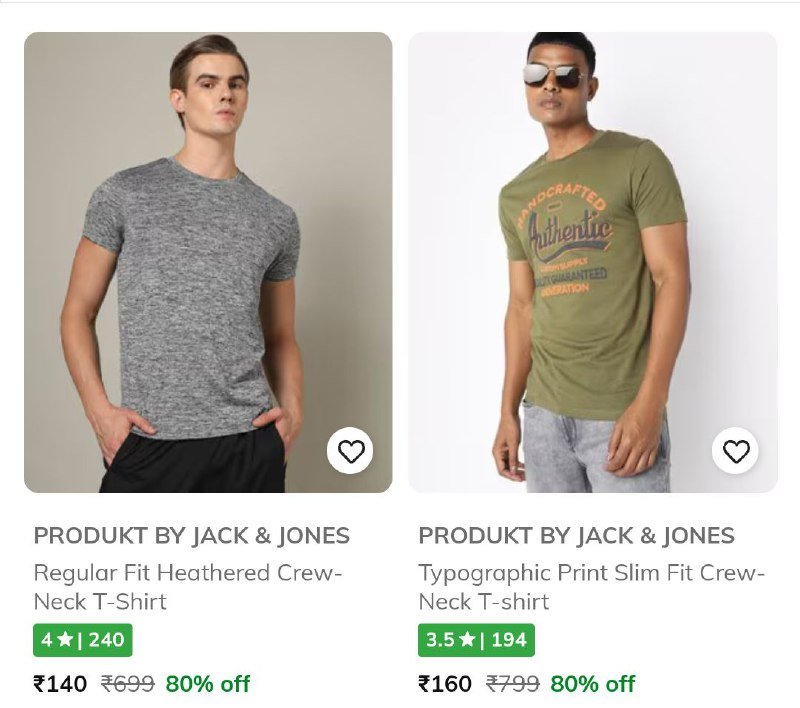The width and height of the screenshot is (800, 708).
Task: Open the olive Authentic print T-shirt photo
Action: (x=592, y=262)
